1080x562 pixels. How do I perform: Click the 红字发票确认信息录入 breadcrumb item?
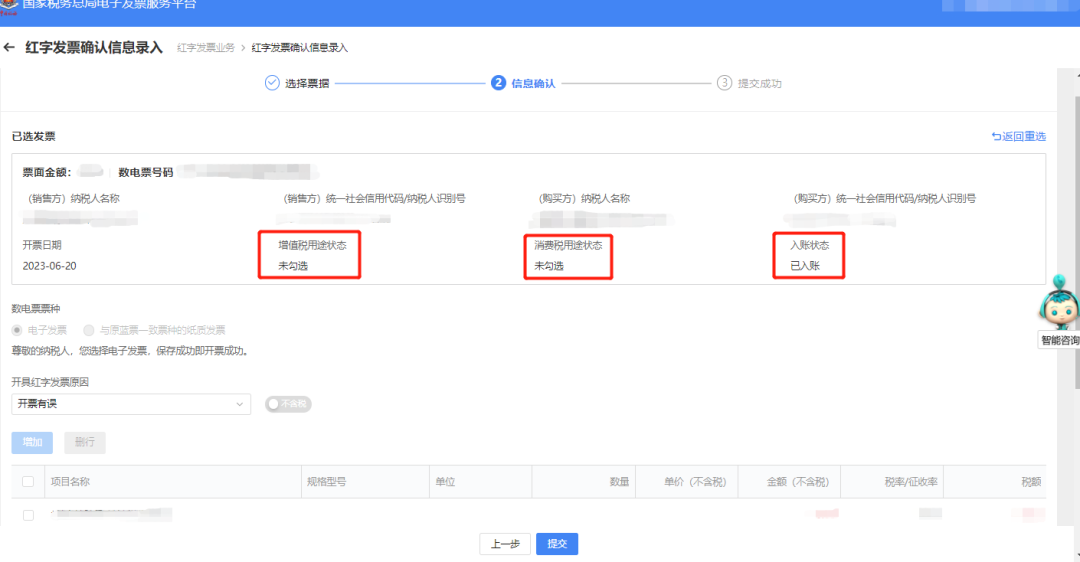[299, 48]
